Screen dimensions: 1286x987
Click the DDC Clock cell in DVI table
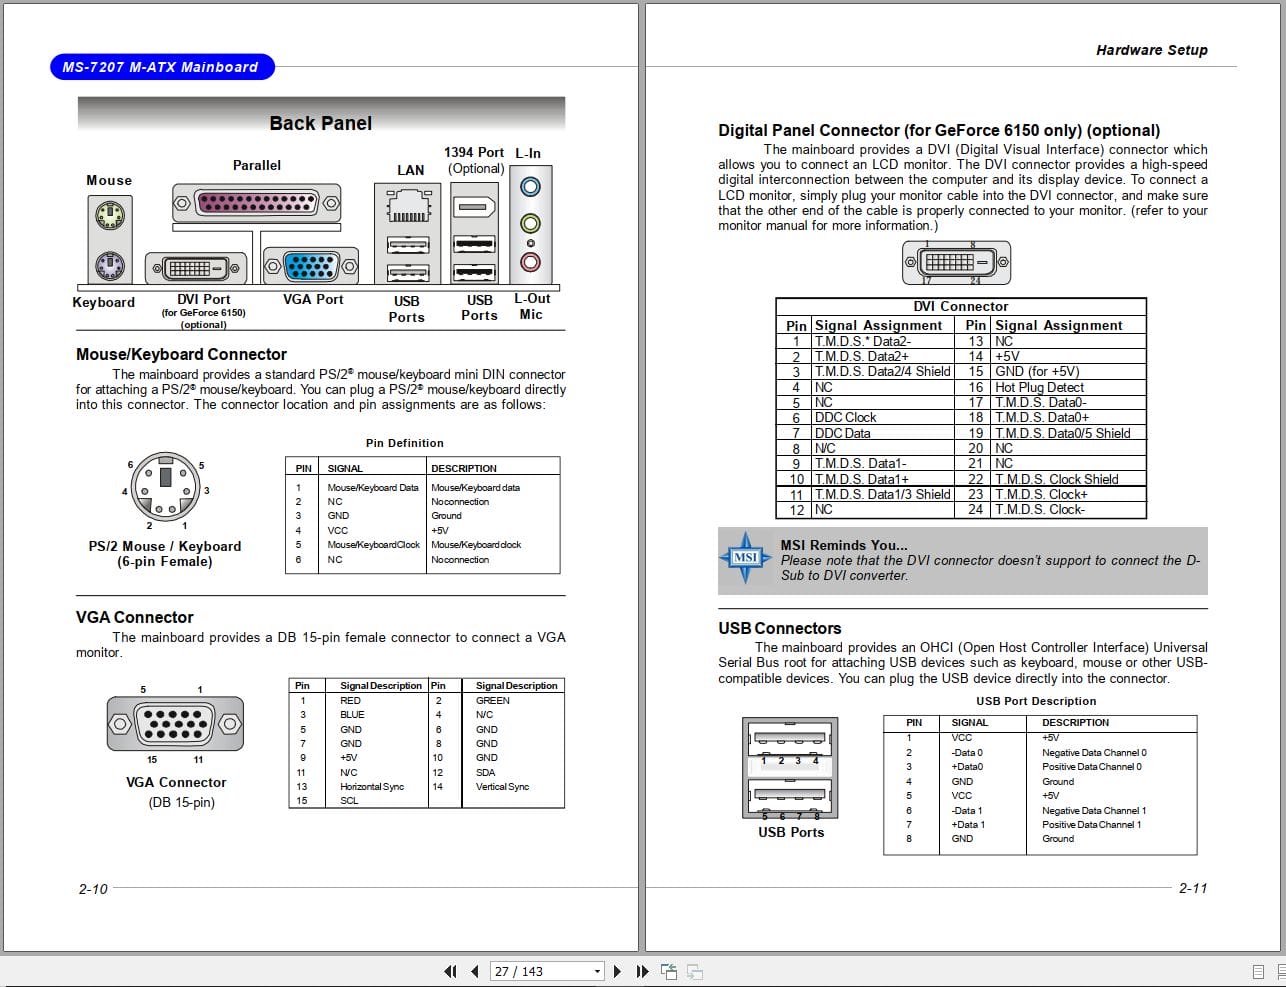tap(846, 418)
